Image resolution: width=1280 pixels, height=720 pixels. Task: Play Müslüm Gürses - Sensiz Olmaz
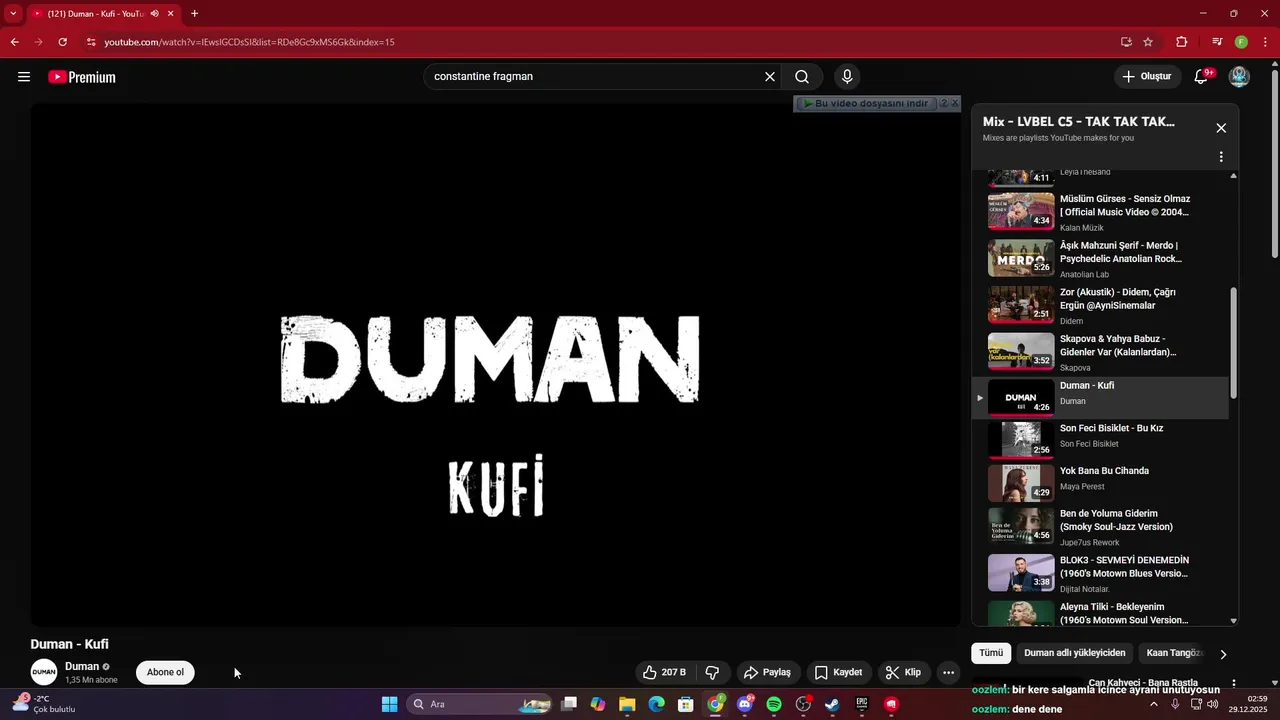1100,211
